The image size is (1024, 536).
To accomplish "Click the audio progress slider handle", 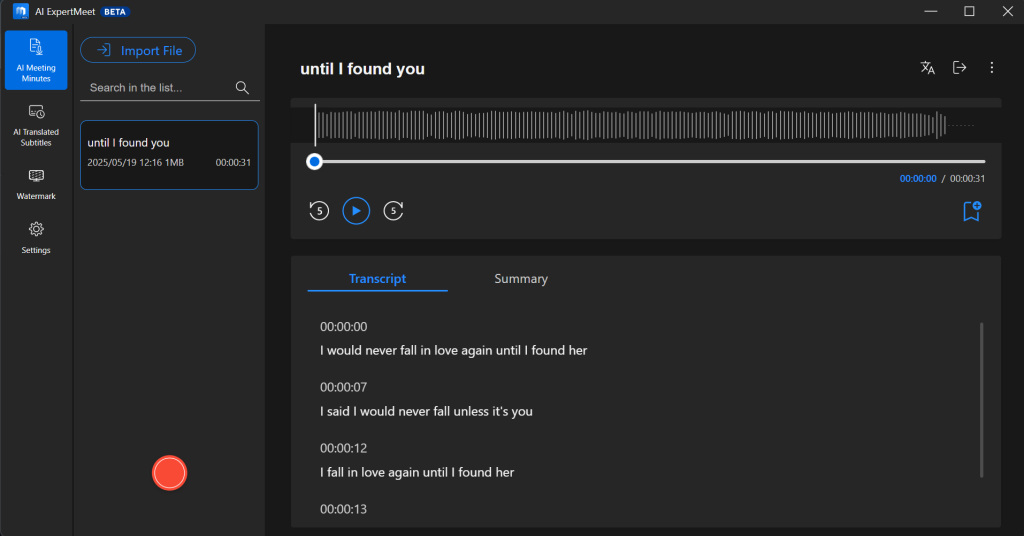I will point(315,161).
